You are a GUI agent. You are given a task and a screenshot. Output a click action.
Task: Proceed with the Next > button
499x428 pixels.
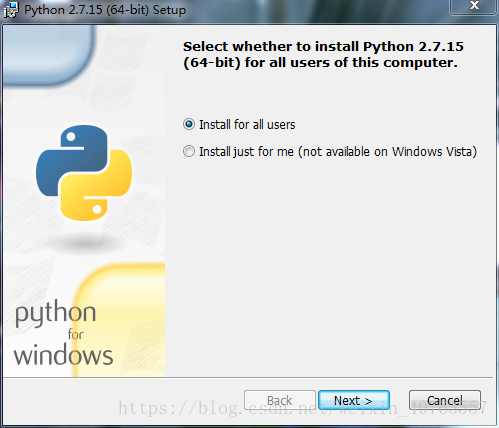click(x=354, y=400)
